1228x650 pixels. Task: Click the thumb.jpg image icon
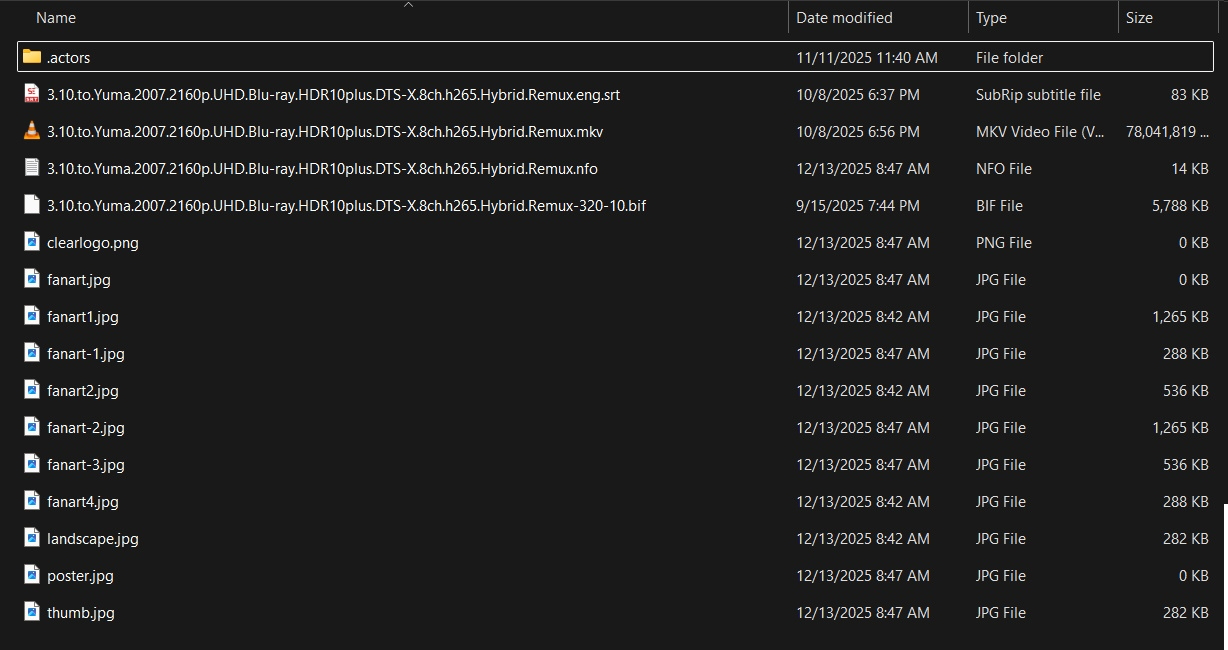point(32,612)
